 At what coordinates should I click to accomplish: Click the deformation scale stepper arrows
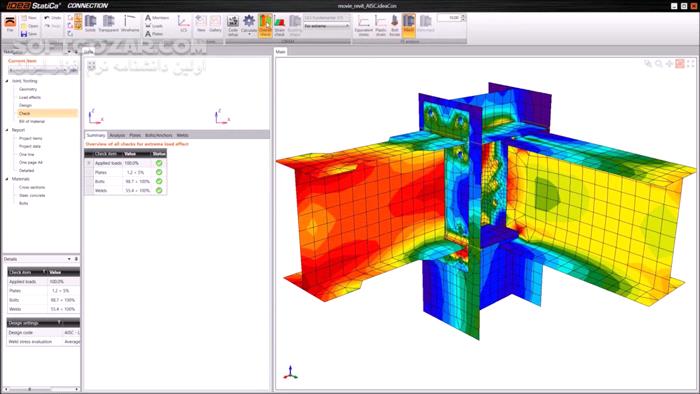coord(463,17)
